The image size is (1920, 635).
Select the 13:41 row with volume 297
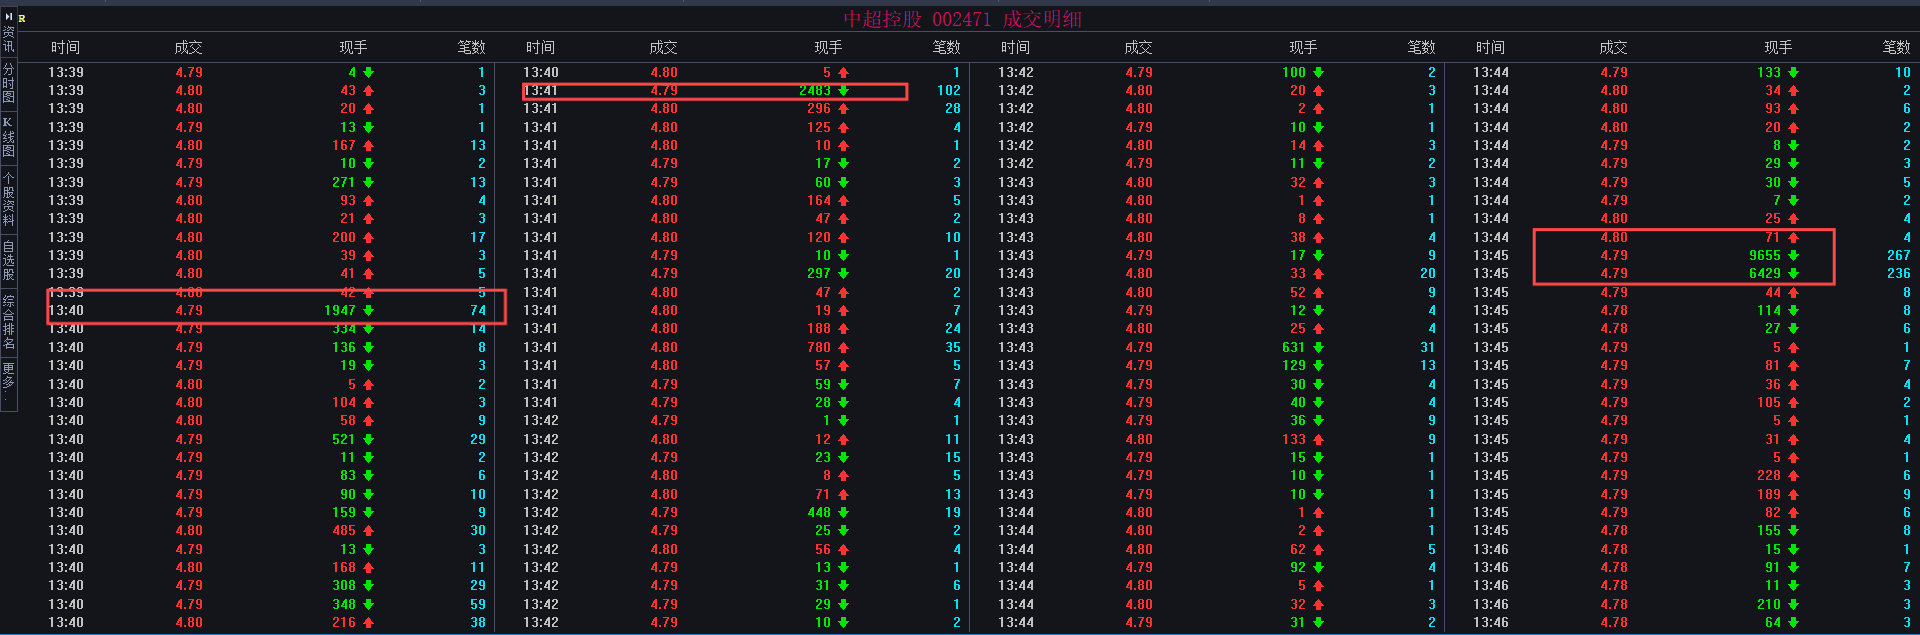(742, 273)
